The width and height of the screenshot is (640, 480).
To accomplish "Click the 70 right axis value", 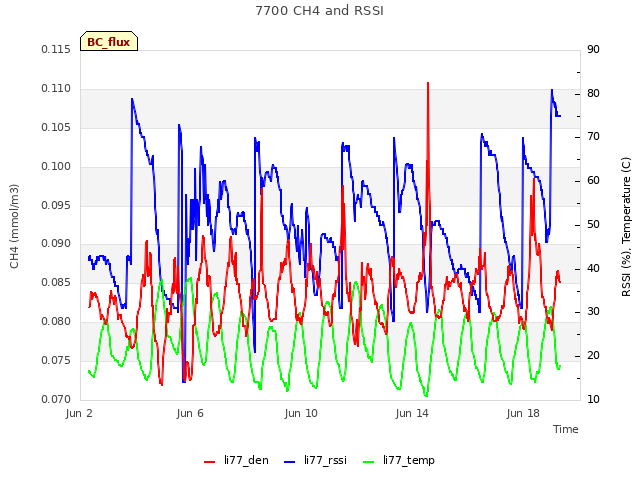I will pyautogui.click(x=593, y=136).
